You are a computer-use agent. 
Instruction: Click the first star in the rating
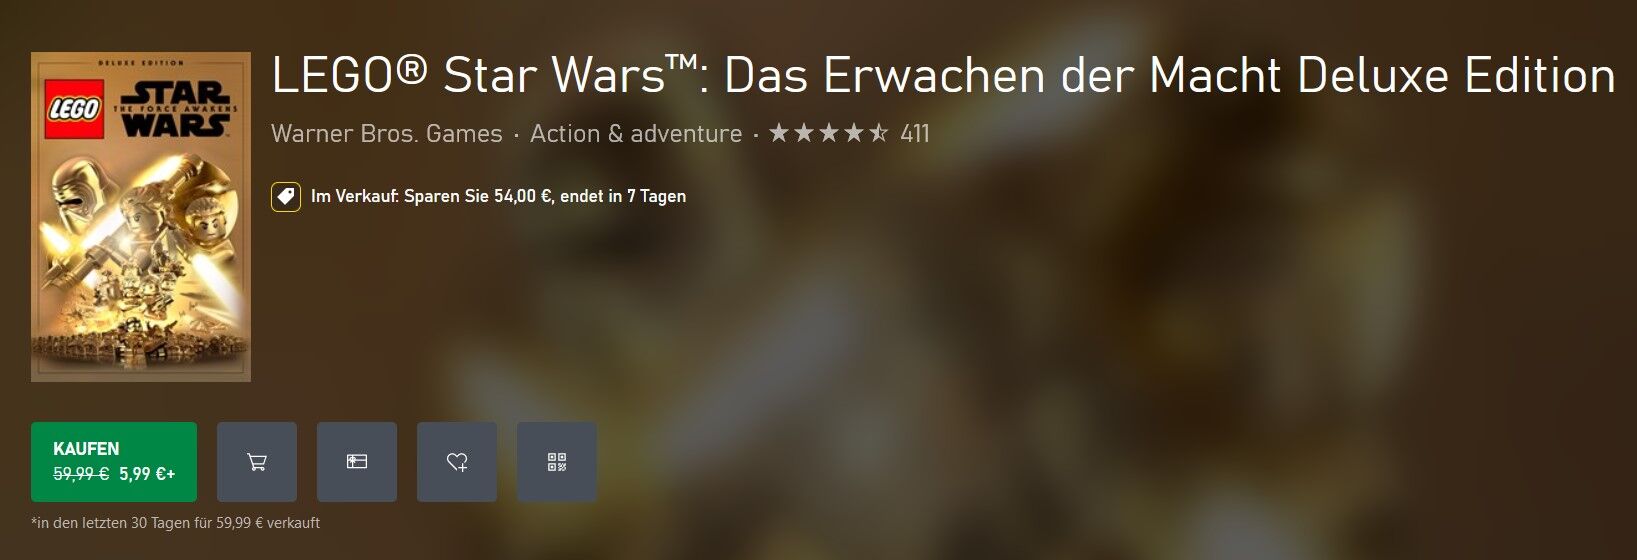tap(779, 133)
